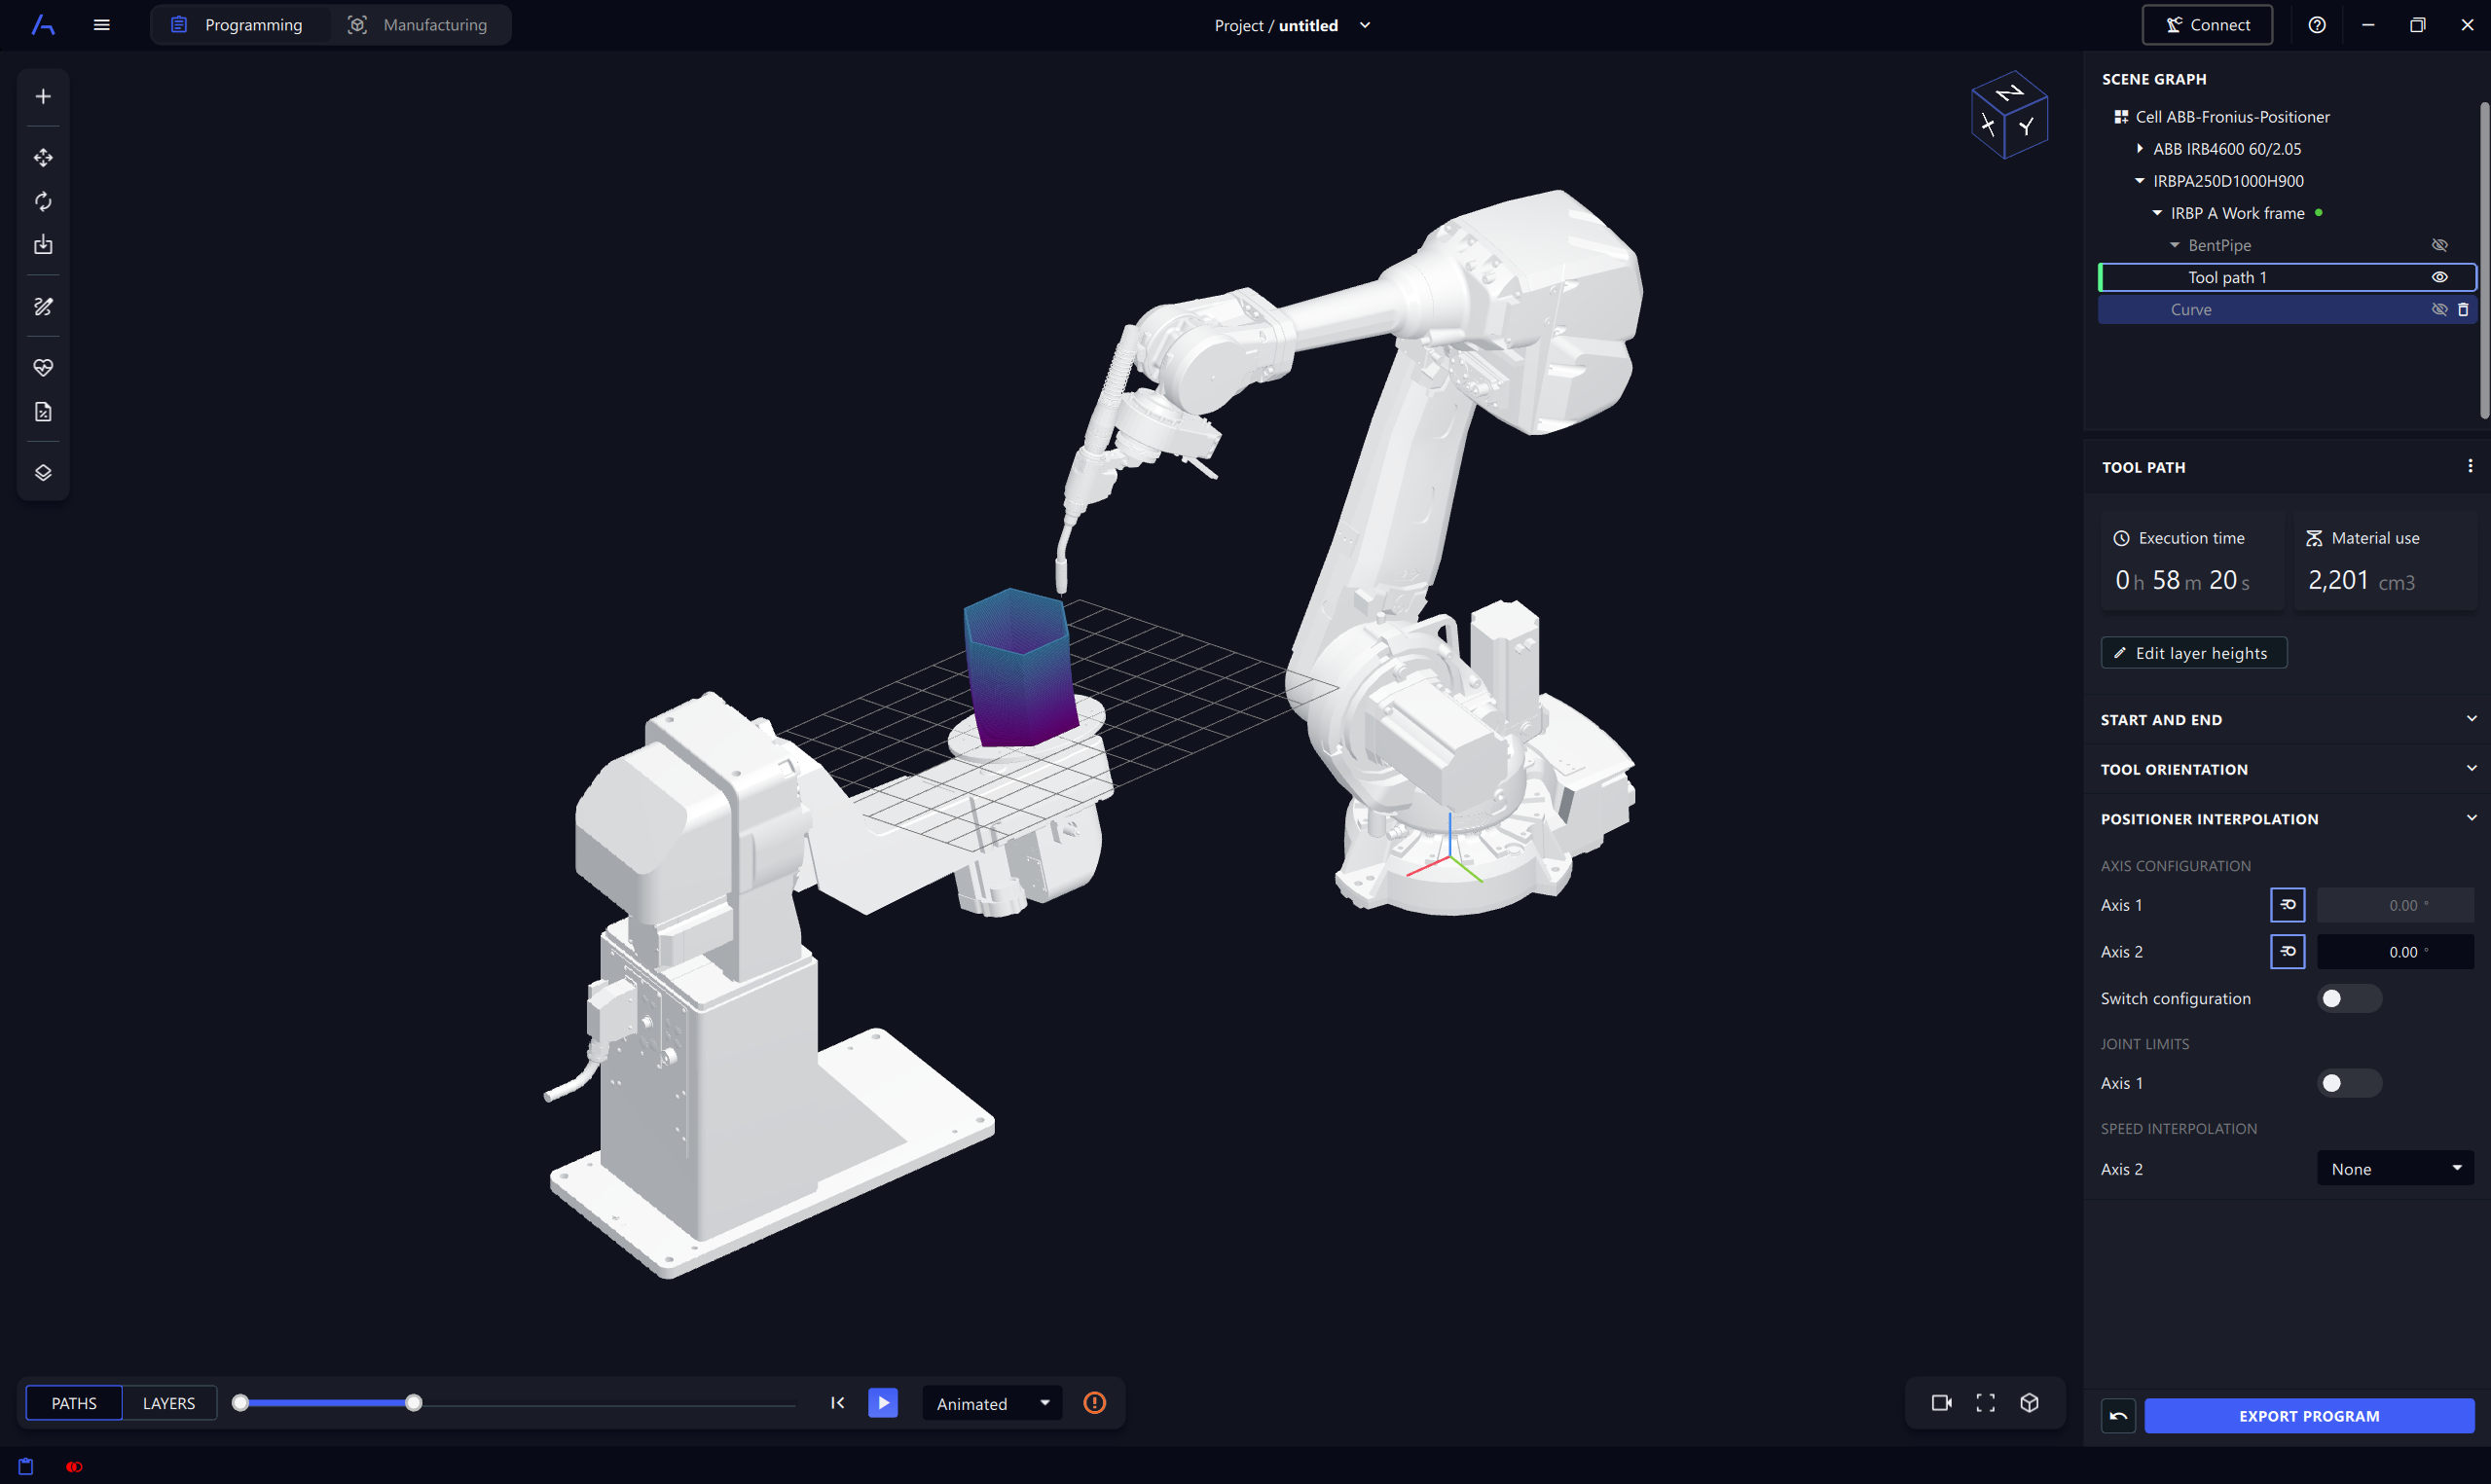
Task: Collapse IRBP A Work frame node
Action: point(2157,212)
